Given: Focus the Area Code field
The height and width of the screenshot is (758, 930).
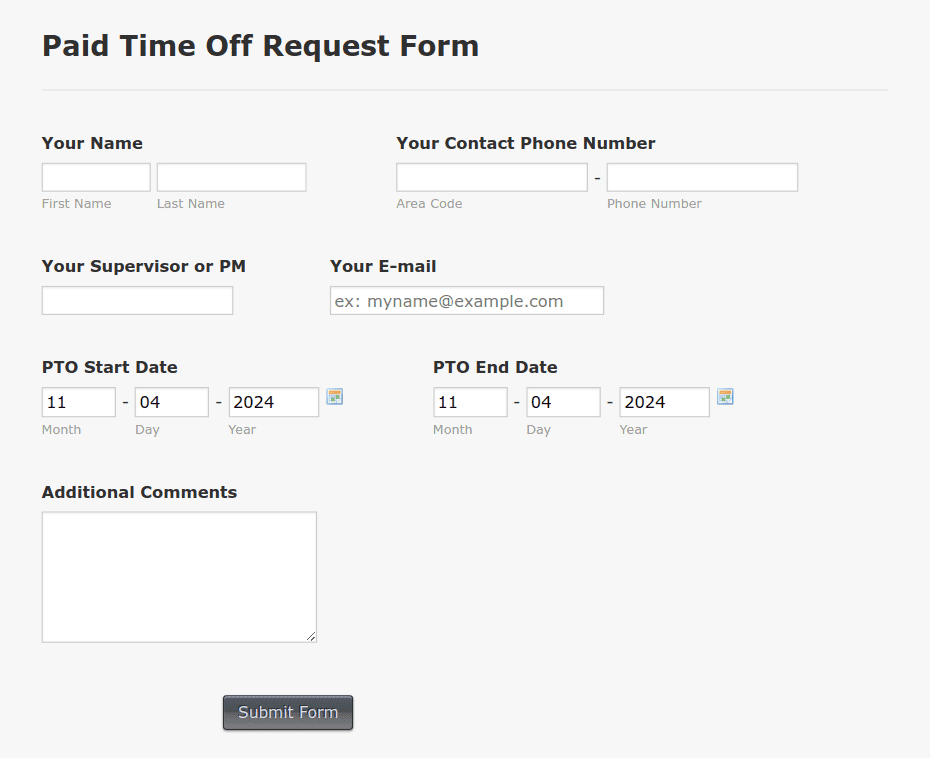Looking at the screenshot, I should pyautogui.click(x=491, y=176).
